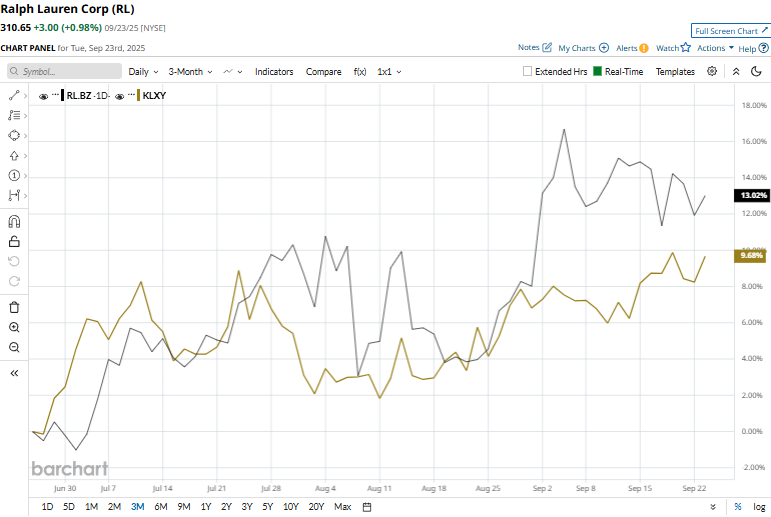771x517 pixels.
Task: Open KLXY series options ellipsis
Action: pos(131,94)
